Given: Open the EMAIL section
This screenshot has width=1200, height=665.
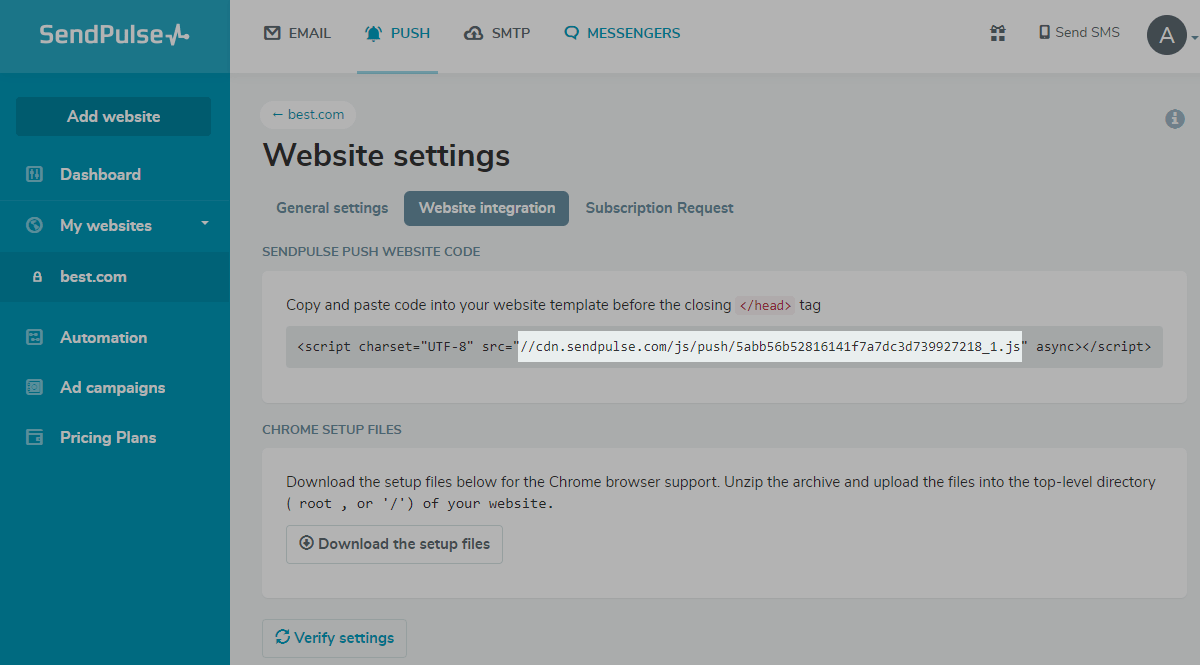Looking at the screenshot, I should pyautogui.click(x=297, y=33).
